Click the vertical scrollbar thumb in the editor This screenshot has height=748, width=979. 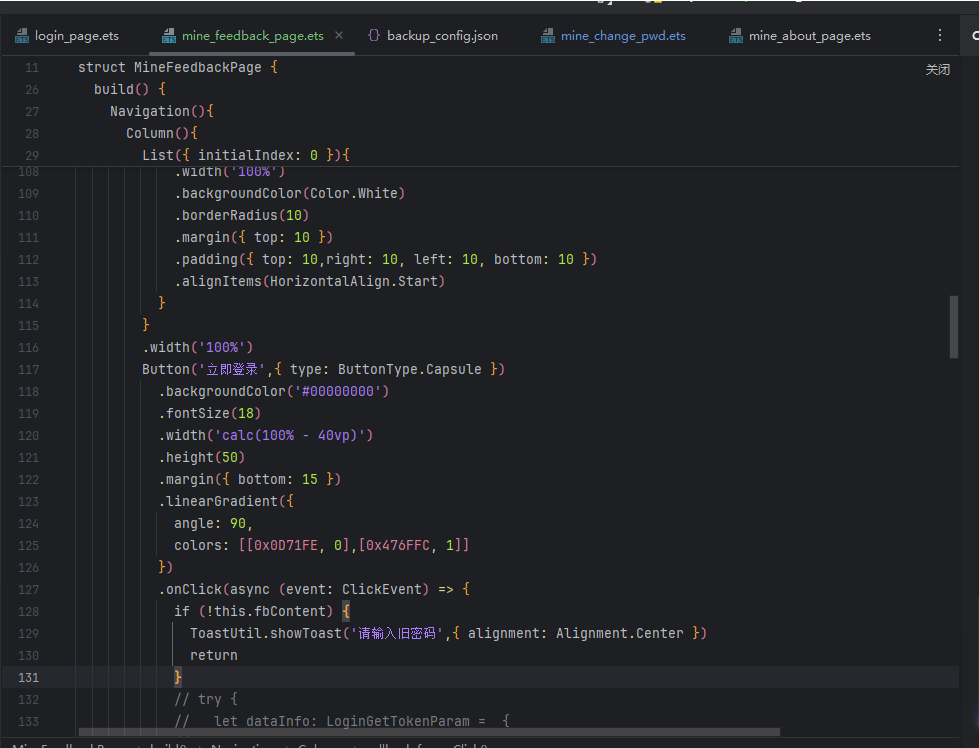pos(954,326)
